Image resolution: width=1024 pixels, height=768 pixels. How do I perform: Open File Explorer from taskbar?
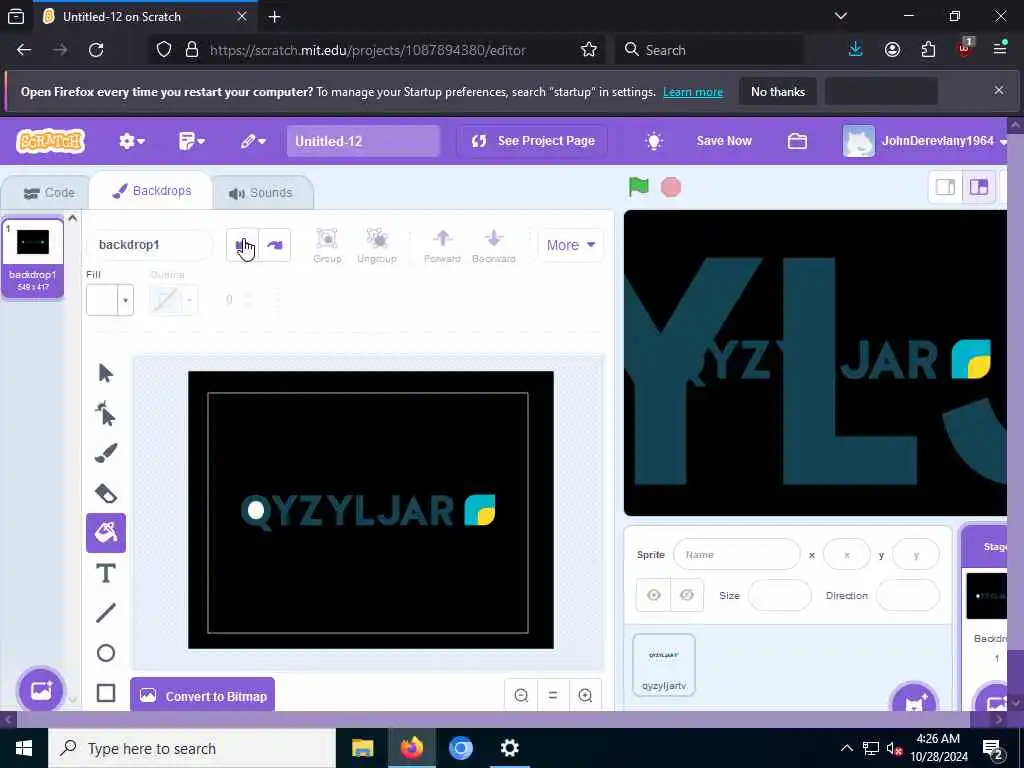point(362,748)
